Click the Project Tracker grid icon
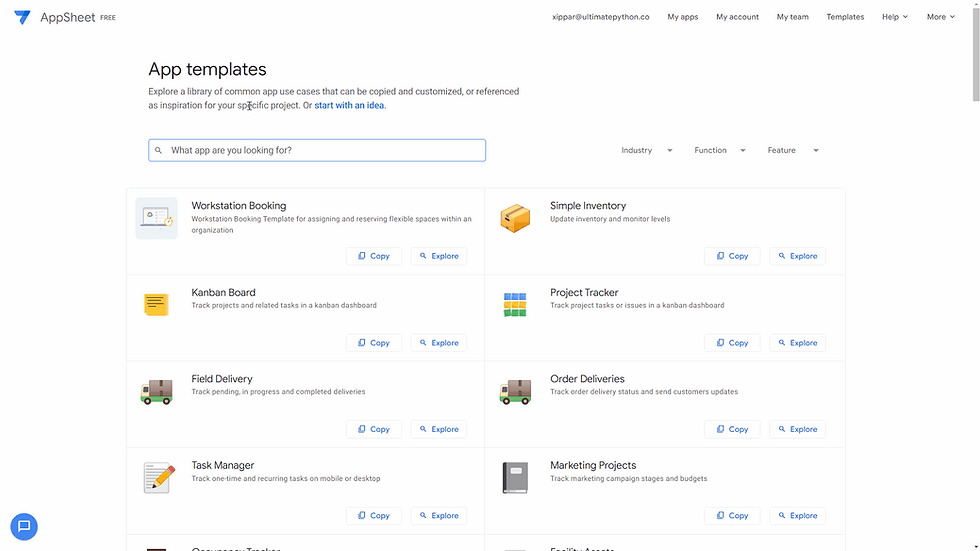This screenshot has height=551, width=980. [x=515, y=304]
